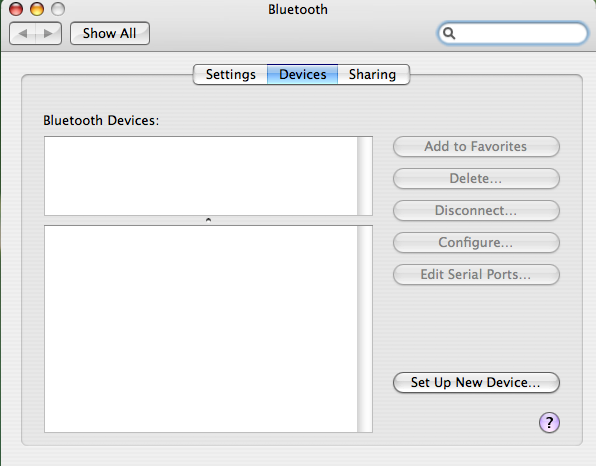Click the Add to Favorites button
This screenshot has width=596, height=466.
click(476, 146)
